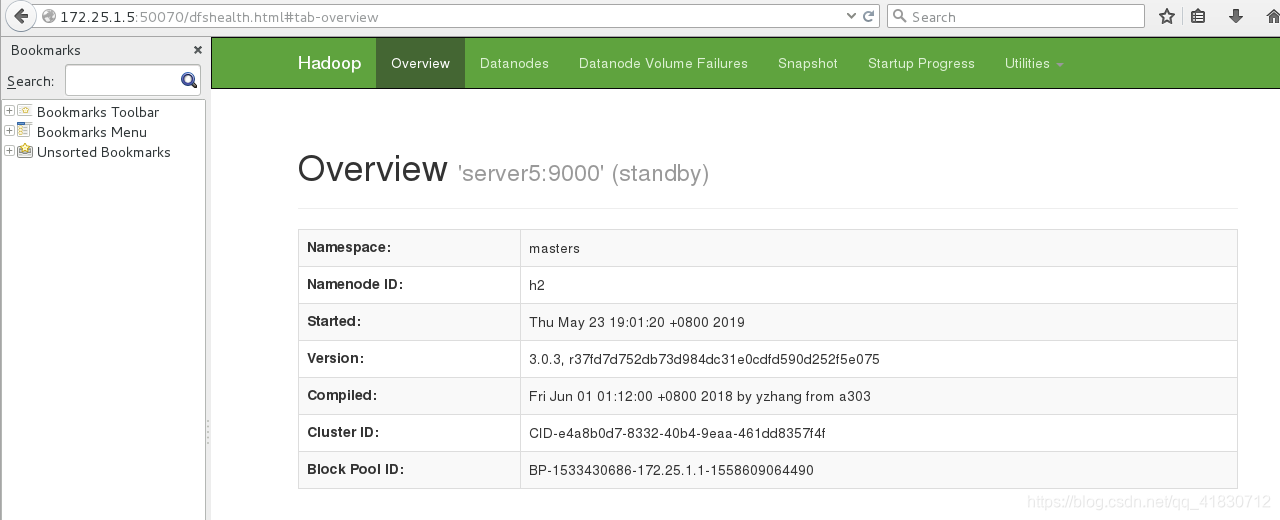Click the Hadoop brand link
Image resolution: width=1280 pixels, height=520 pixels.
coord(329,63)
